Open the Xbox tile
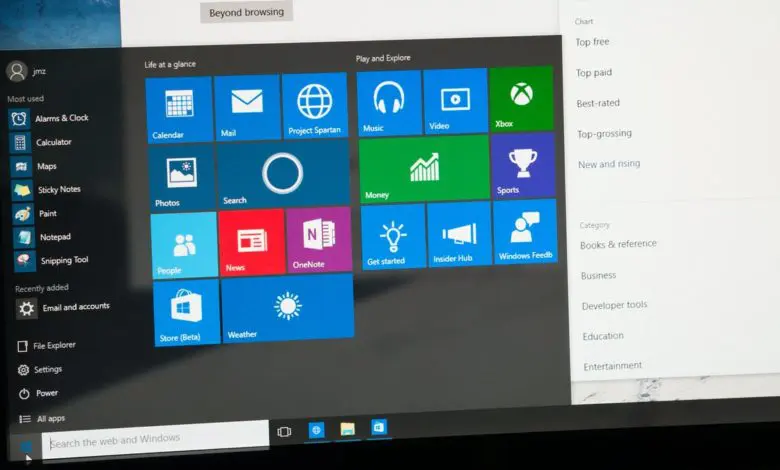780x470 pixels. [521, 98]
